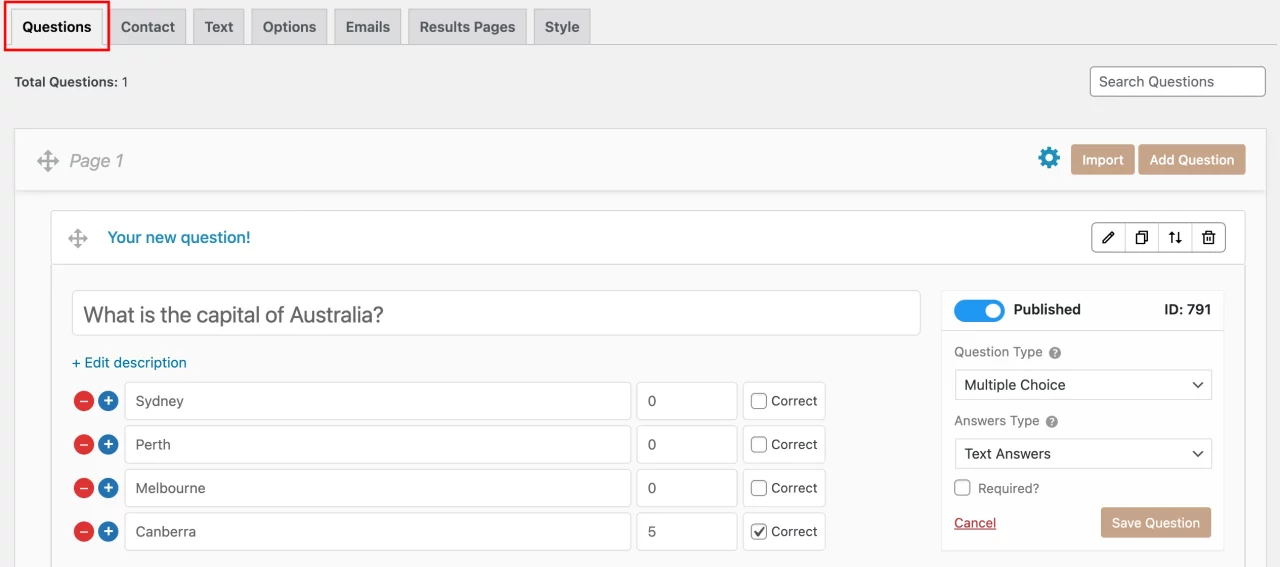Screen dimensions: 1280x567
Task: Mark Sydney as Correct
Action: click(x=759, y=401)
